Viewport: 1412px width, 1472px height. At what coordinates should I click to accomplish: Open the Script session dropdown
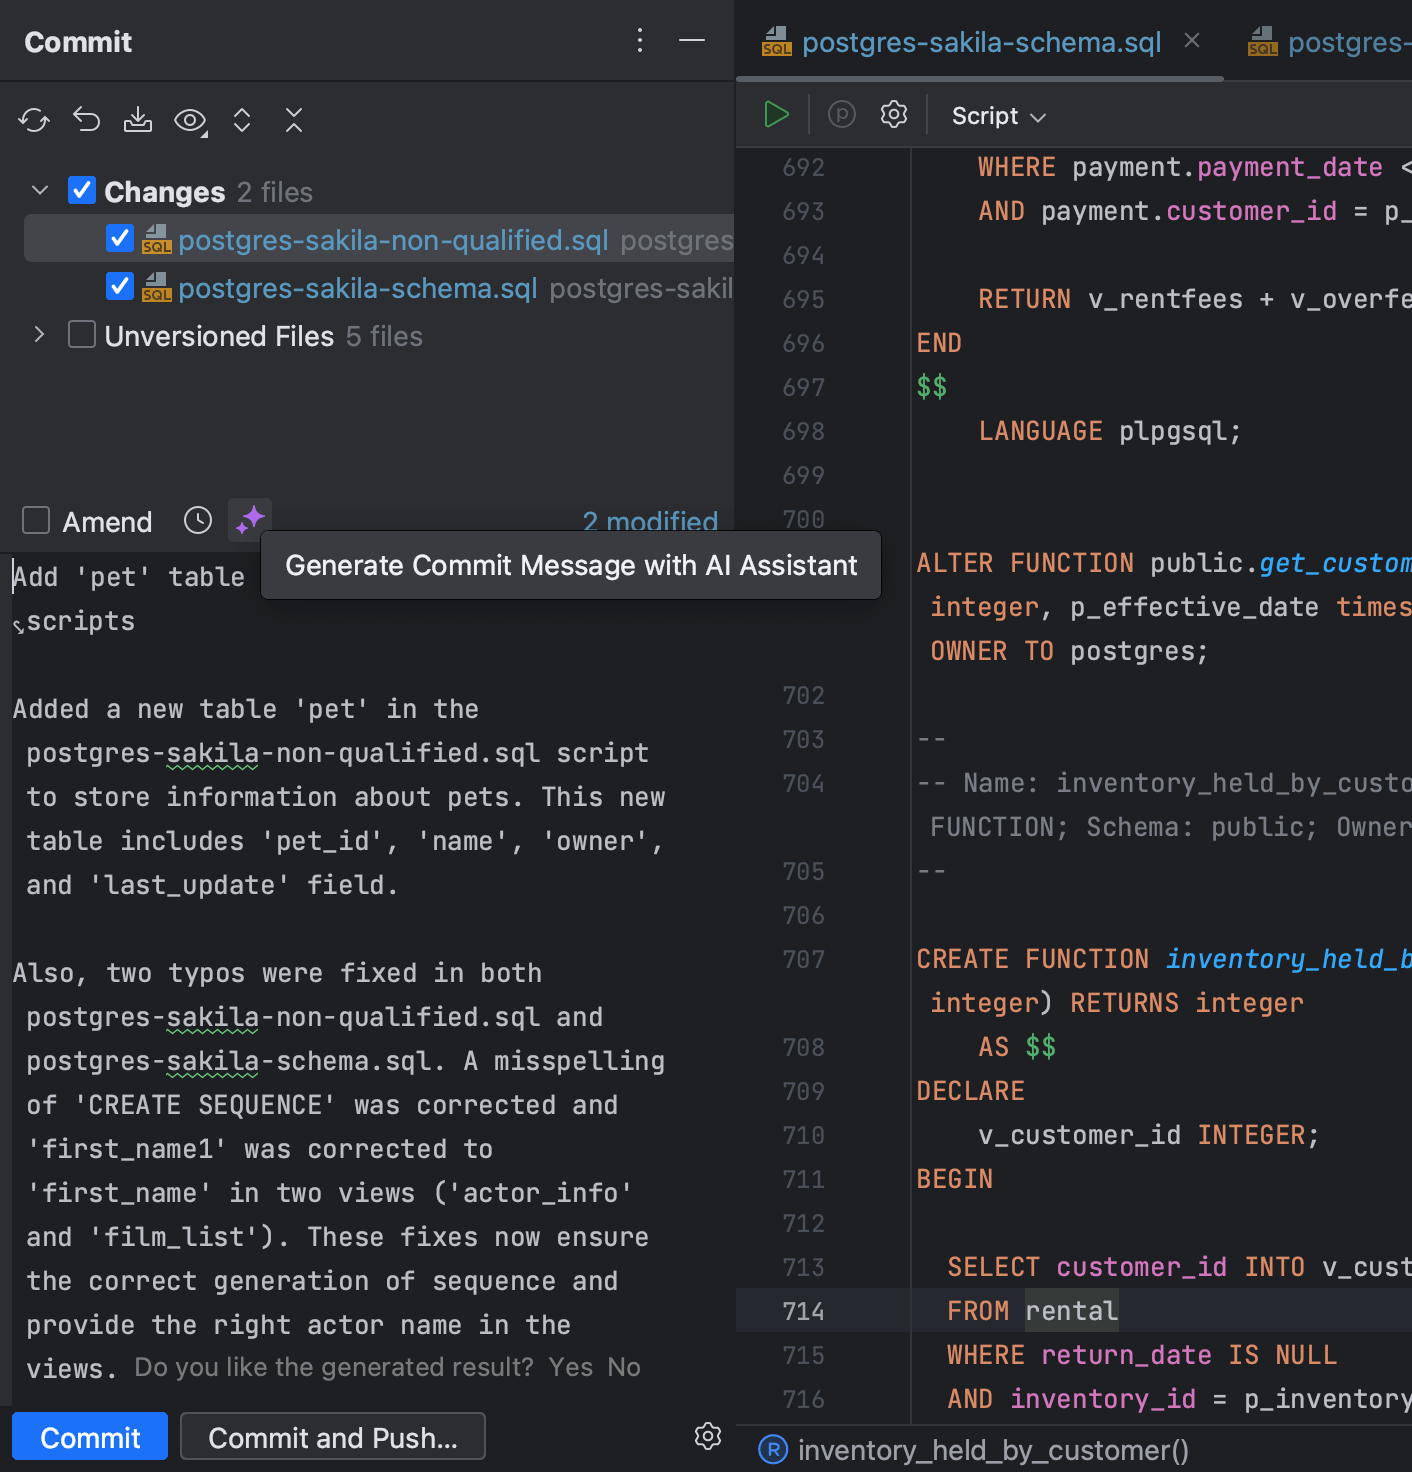tap(996, 115)
